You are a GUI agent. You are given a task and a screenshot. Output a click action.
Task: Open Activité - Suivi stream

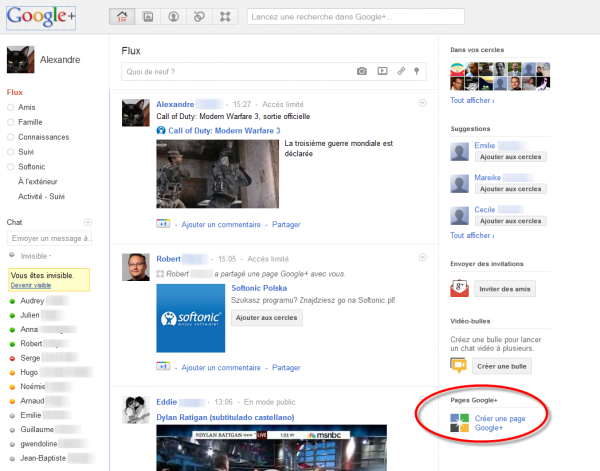(x=41, y=196)
